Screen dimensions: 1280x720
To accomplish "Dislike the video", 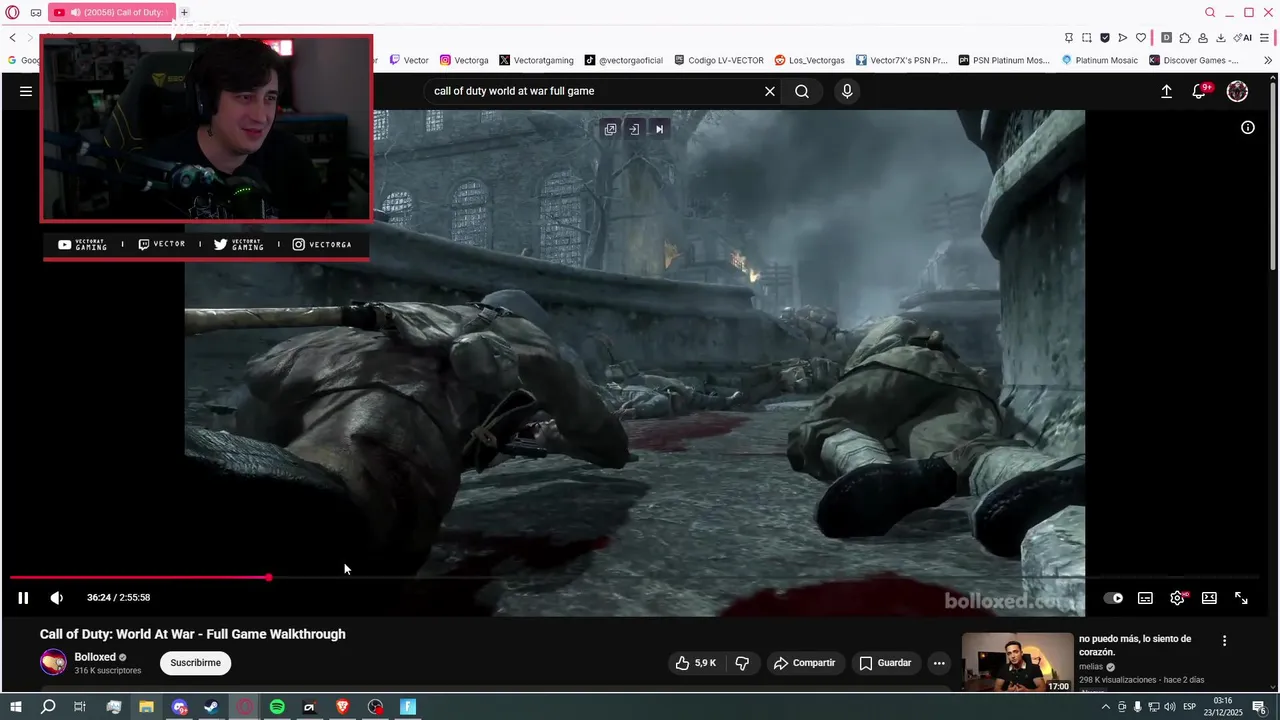I will [x=742, y=663].
